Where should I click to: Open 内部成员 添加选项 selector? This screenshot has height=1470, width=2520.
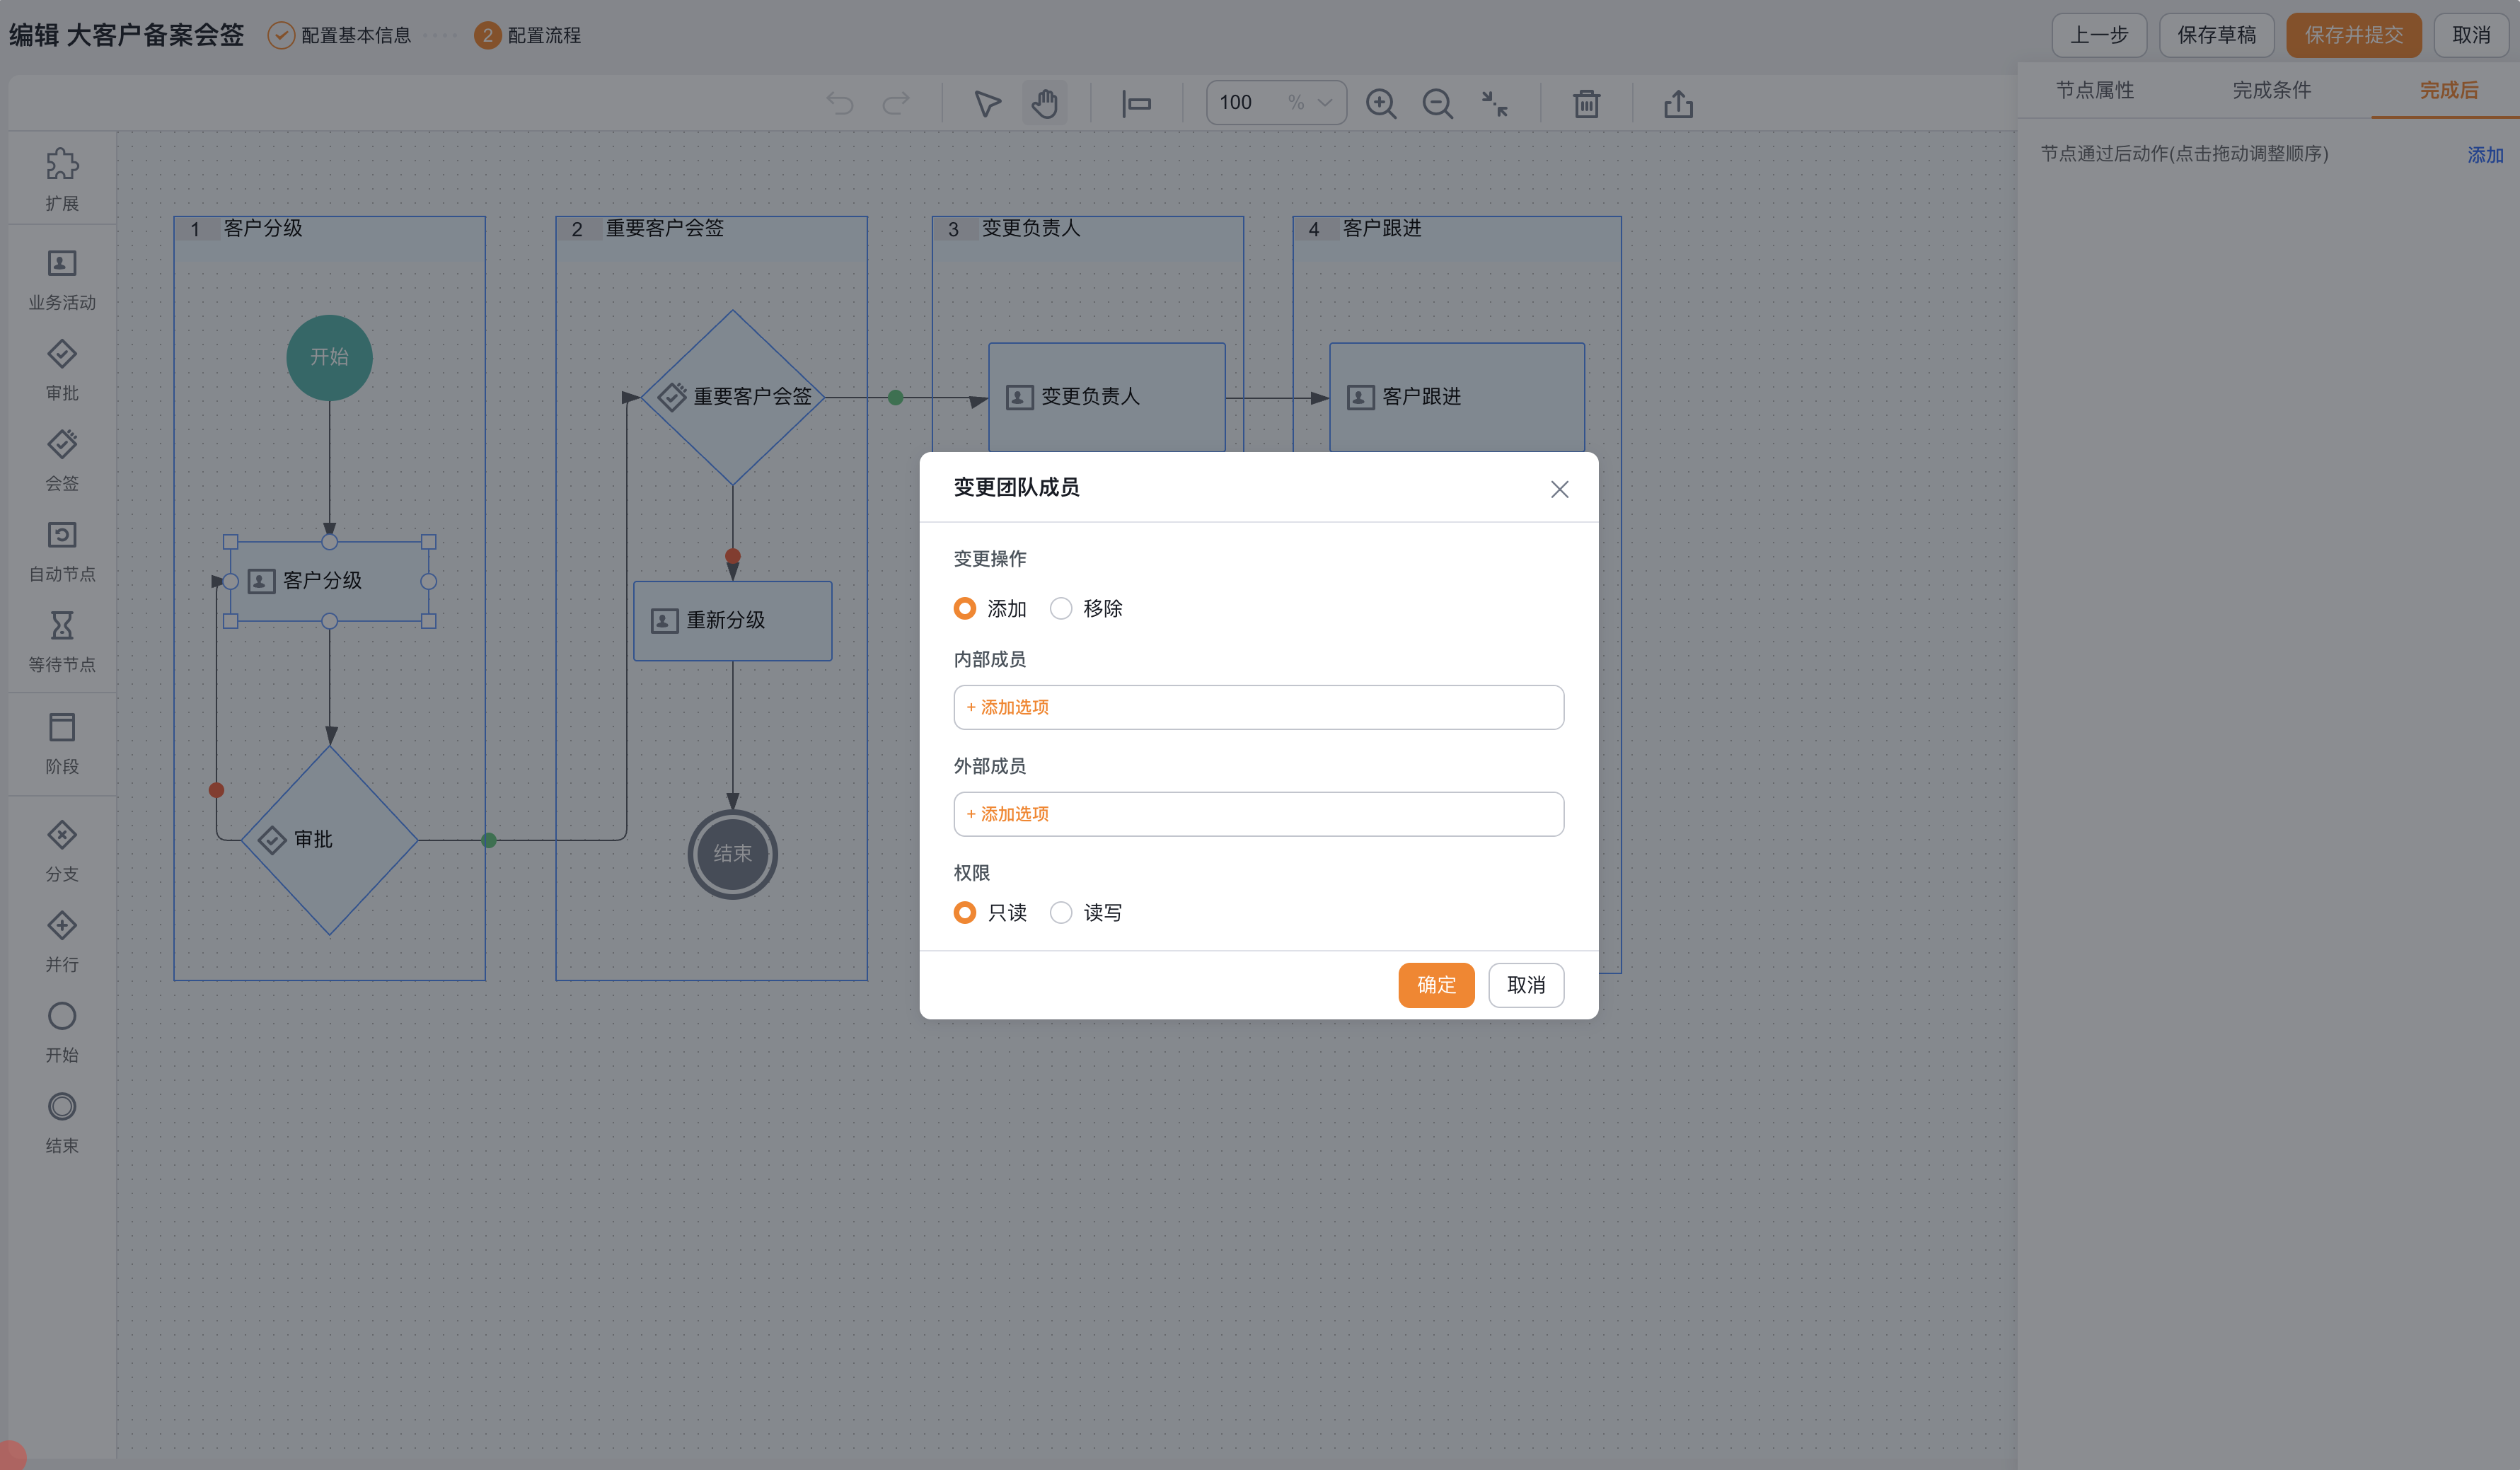click(1258, 707)
